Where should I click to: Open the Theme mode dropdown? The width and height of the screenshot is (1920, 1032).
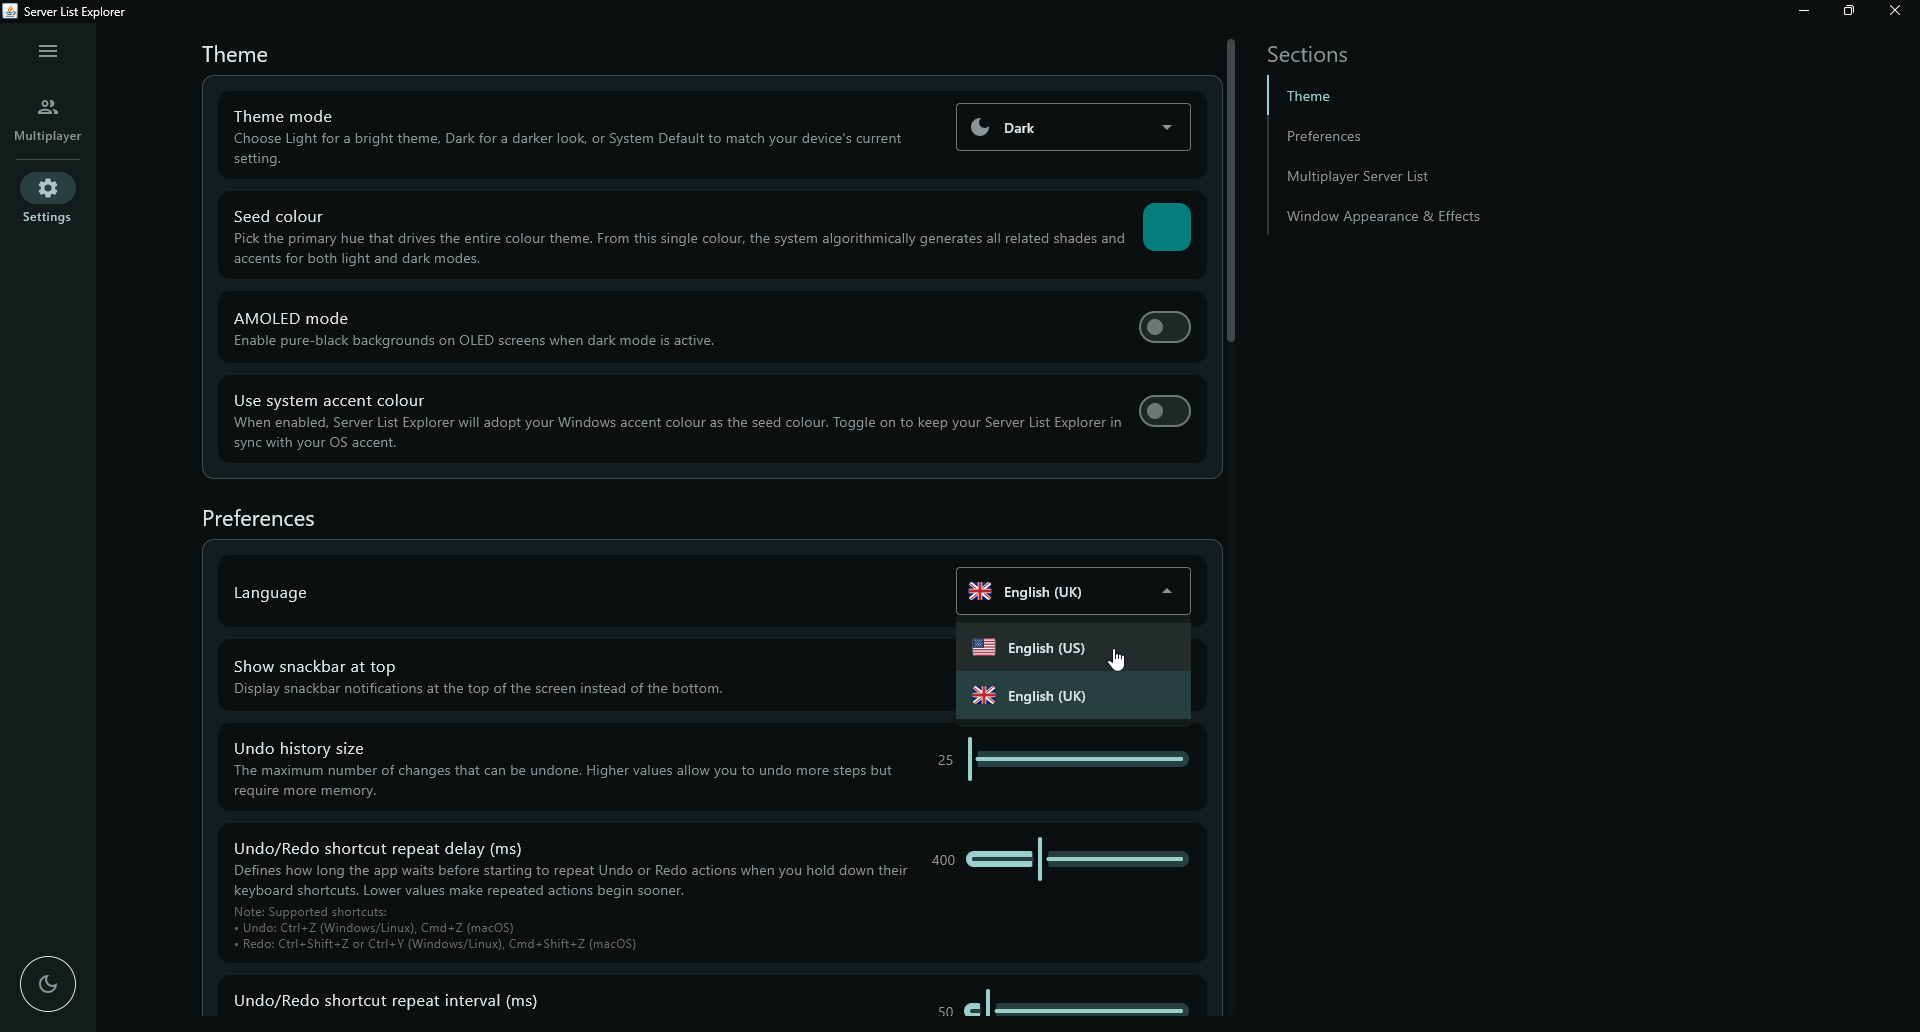coord(1072,127)
